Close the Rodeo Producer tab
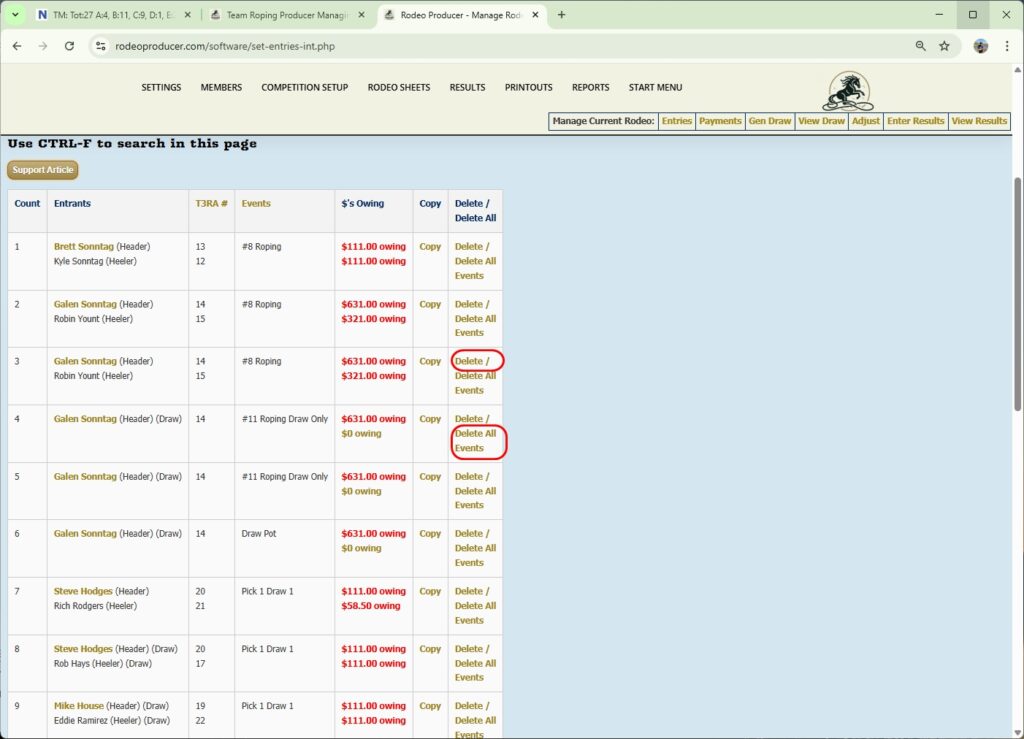The image size is (1024, 739). tap(536, 14)
